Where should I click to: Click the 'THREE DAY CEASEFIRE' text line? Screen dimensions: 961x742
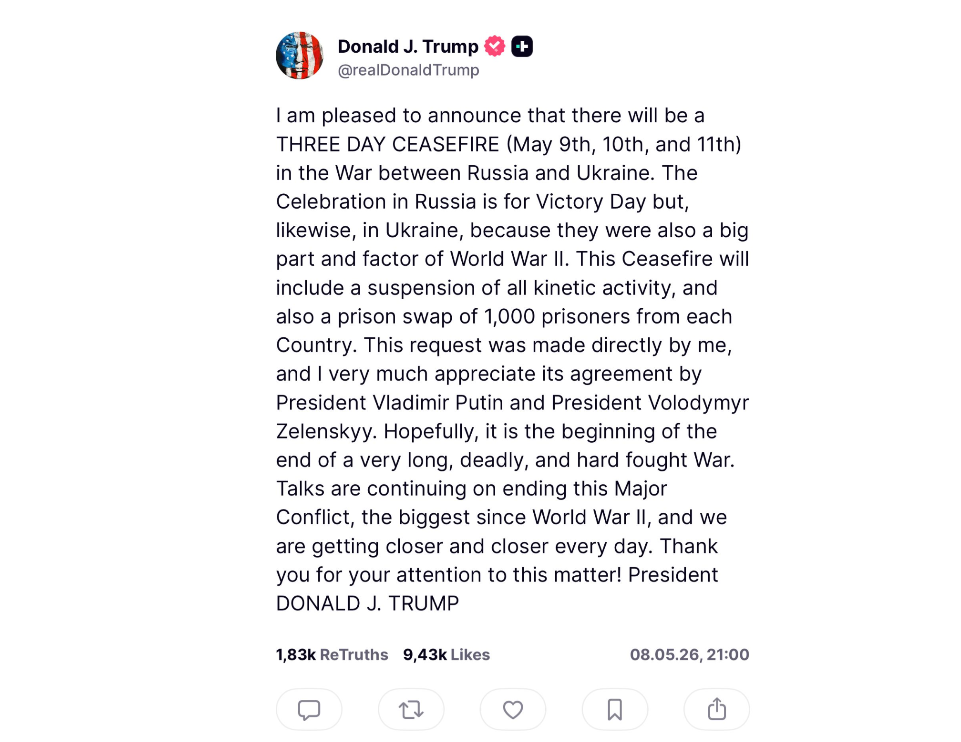(x=509, y=144)
